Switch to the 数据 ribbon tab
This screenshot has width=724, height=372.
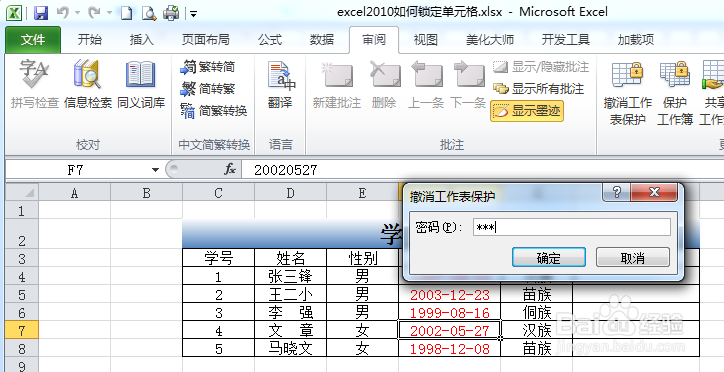[321, 40]
